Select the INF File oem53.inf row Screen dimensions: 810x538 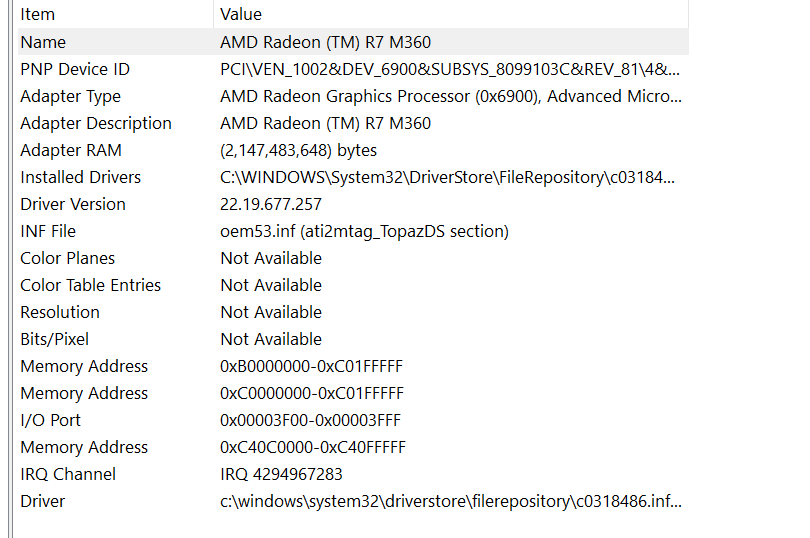click(353, 231)
